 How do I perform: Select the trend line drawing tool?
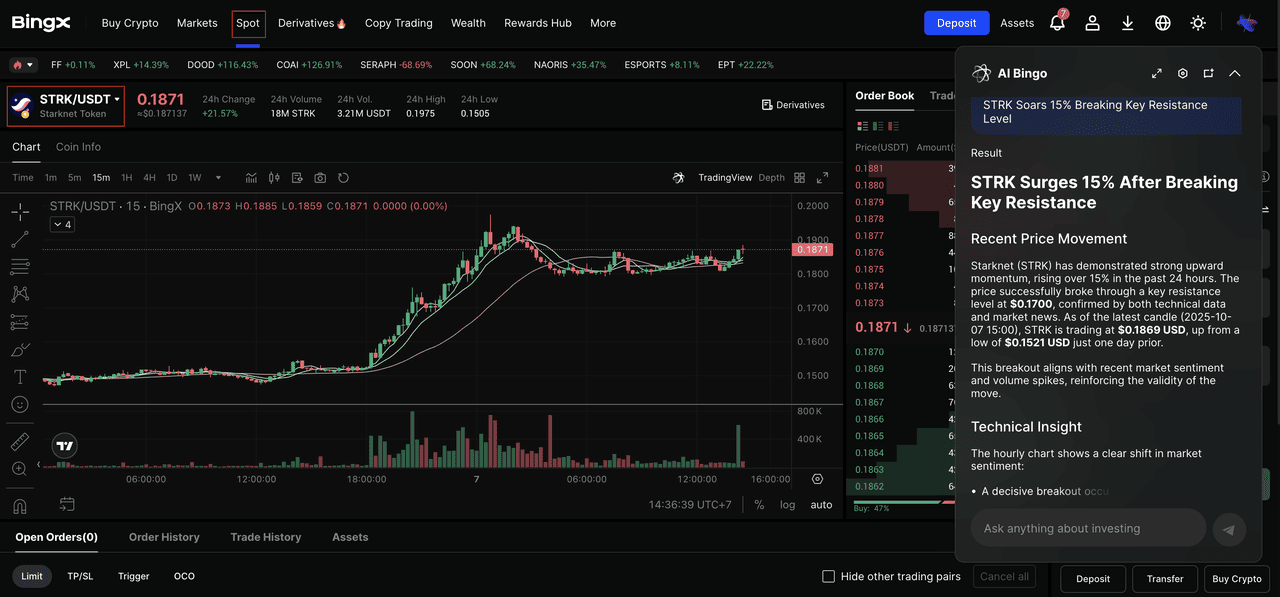pos(19,239)
